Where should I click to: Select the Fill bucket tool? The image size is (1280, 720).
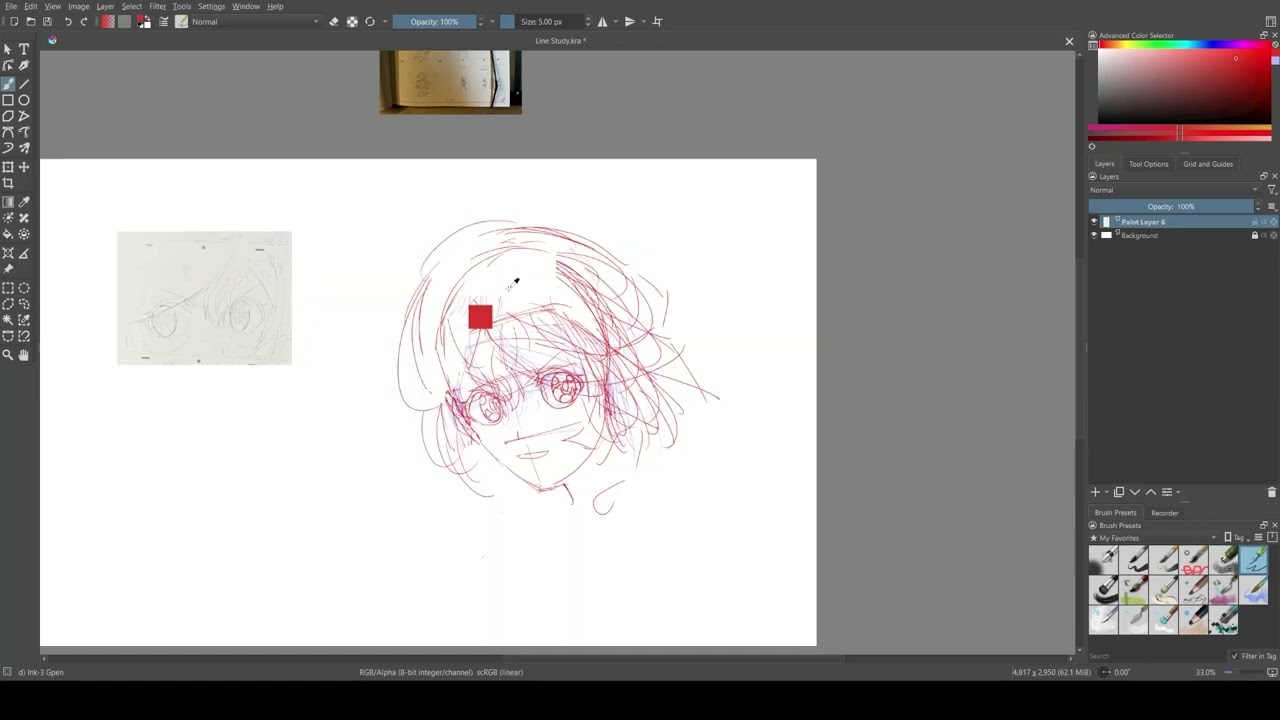(x=8, y=234)
